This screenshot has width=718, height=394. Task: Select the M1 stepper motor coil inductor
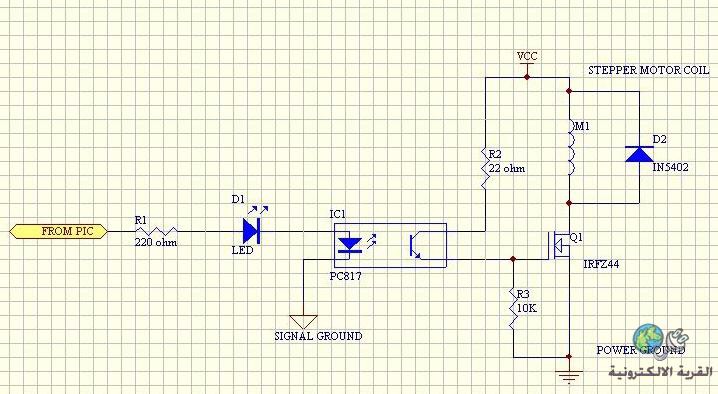(571, 147)
